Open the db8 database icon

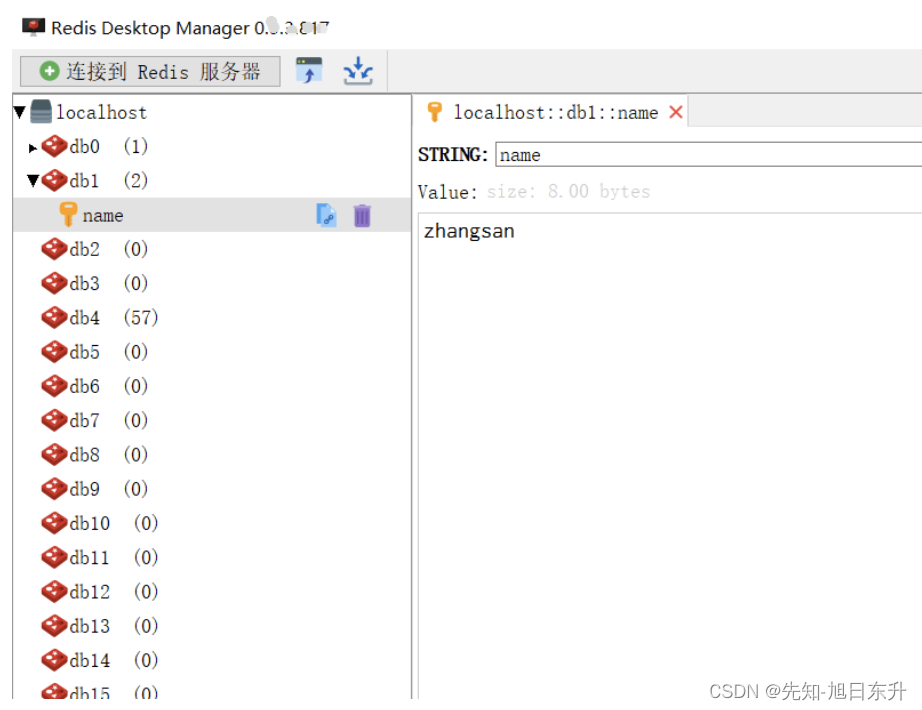point(54,454)
